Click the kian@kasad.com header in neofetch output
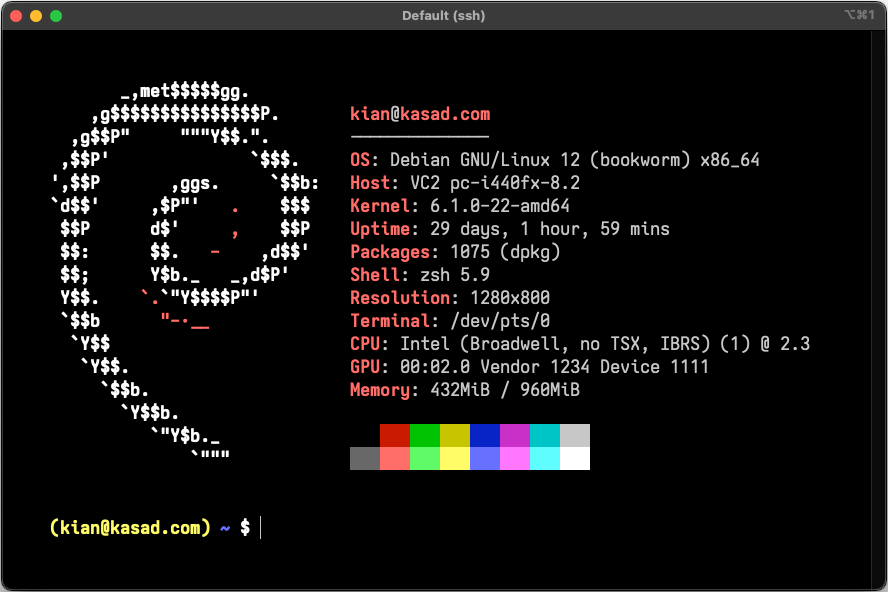 pos(420,114)
